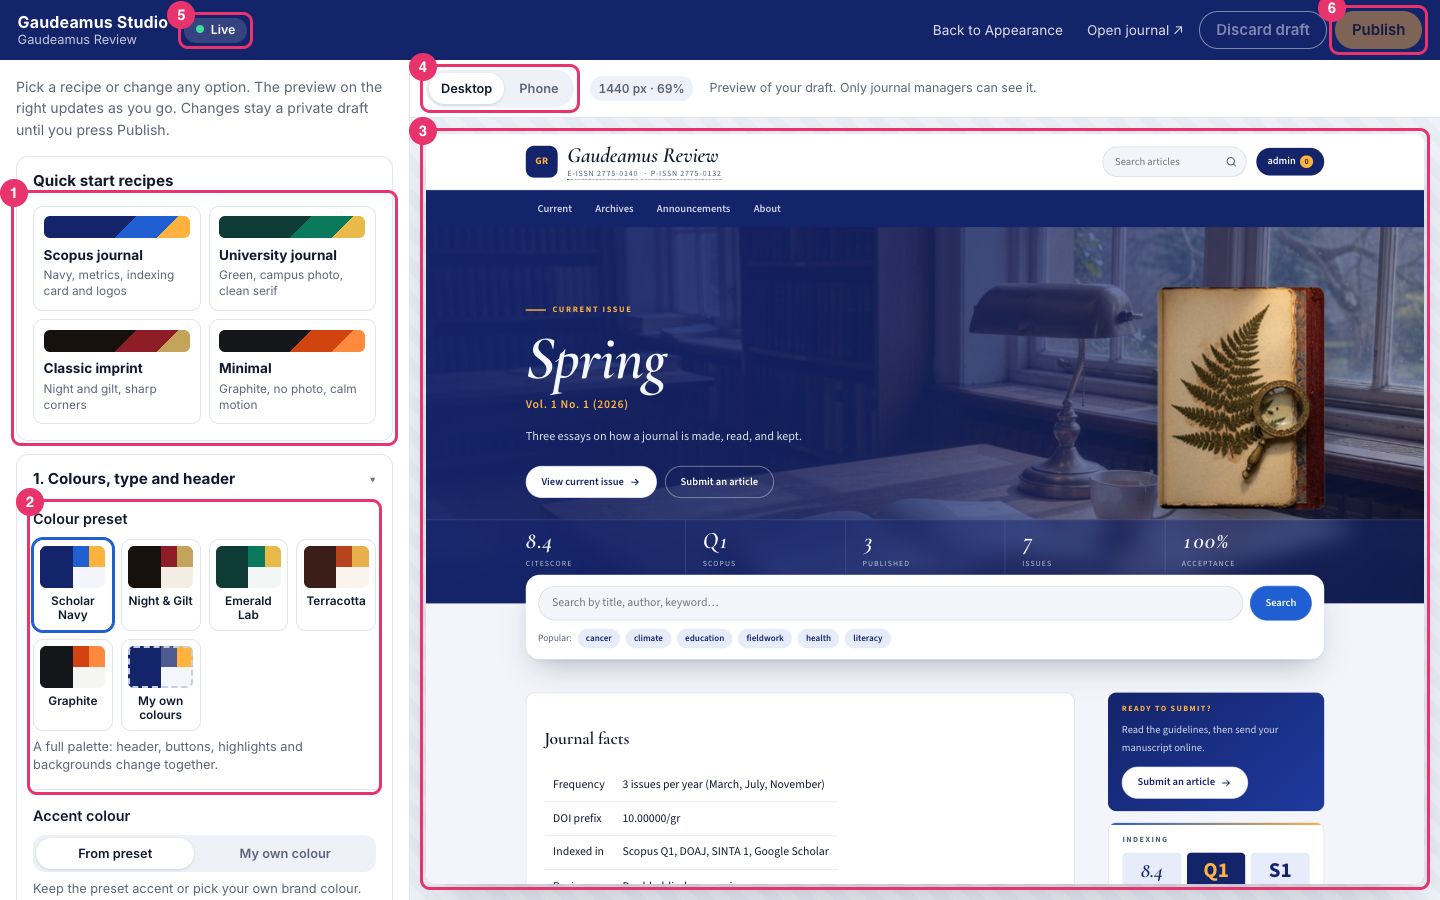Apply the Classic imprint recipe
The image size is (1440, 900).
pos(117,372)
